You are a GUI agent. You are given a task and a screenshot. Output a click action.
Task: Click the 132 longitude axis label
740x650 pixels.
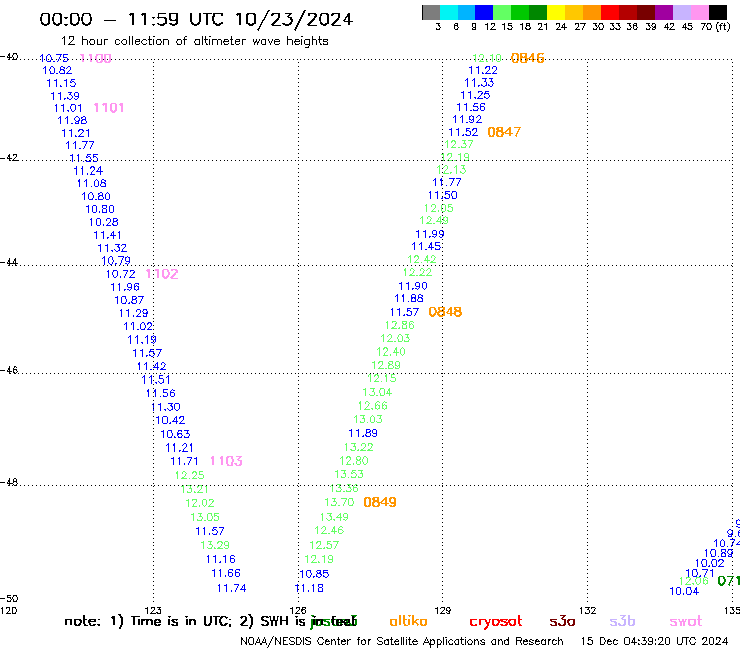click(x=588, y=610)
